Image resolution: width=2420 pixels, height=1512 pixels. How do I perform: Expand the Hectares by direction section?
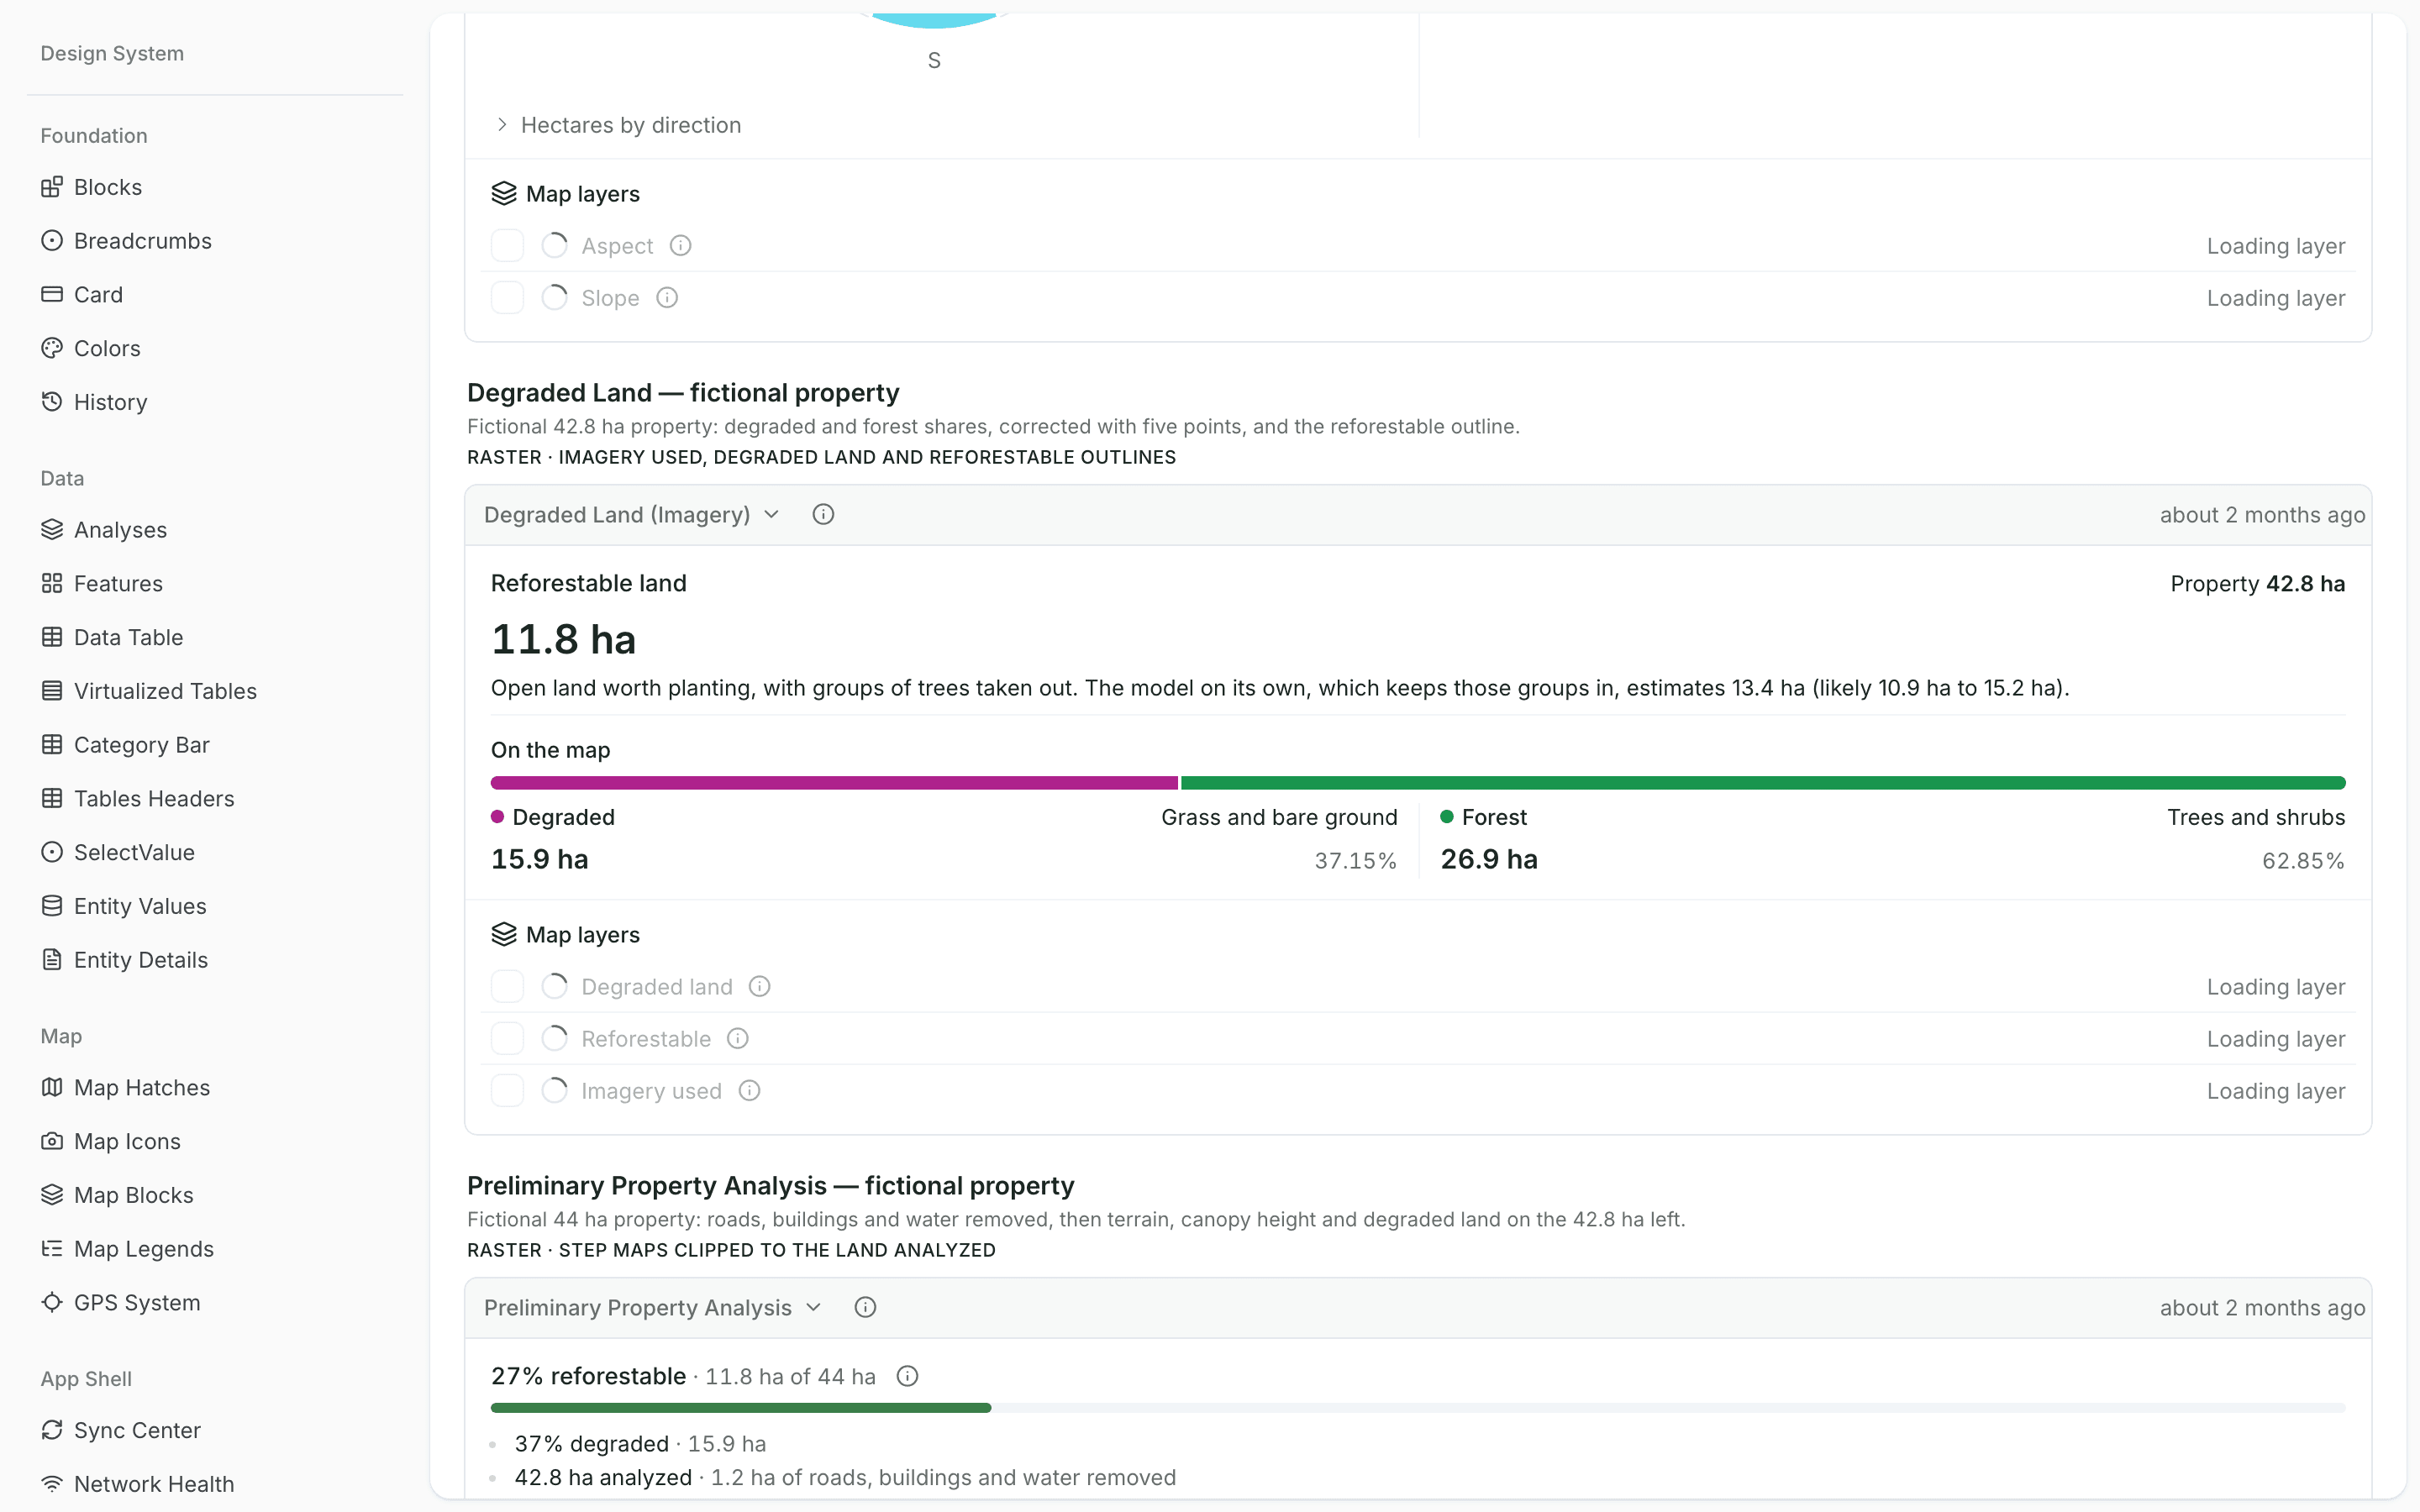(x=618, y=125)
